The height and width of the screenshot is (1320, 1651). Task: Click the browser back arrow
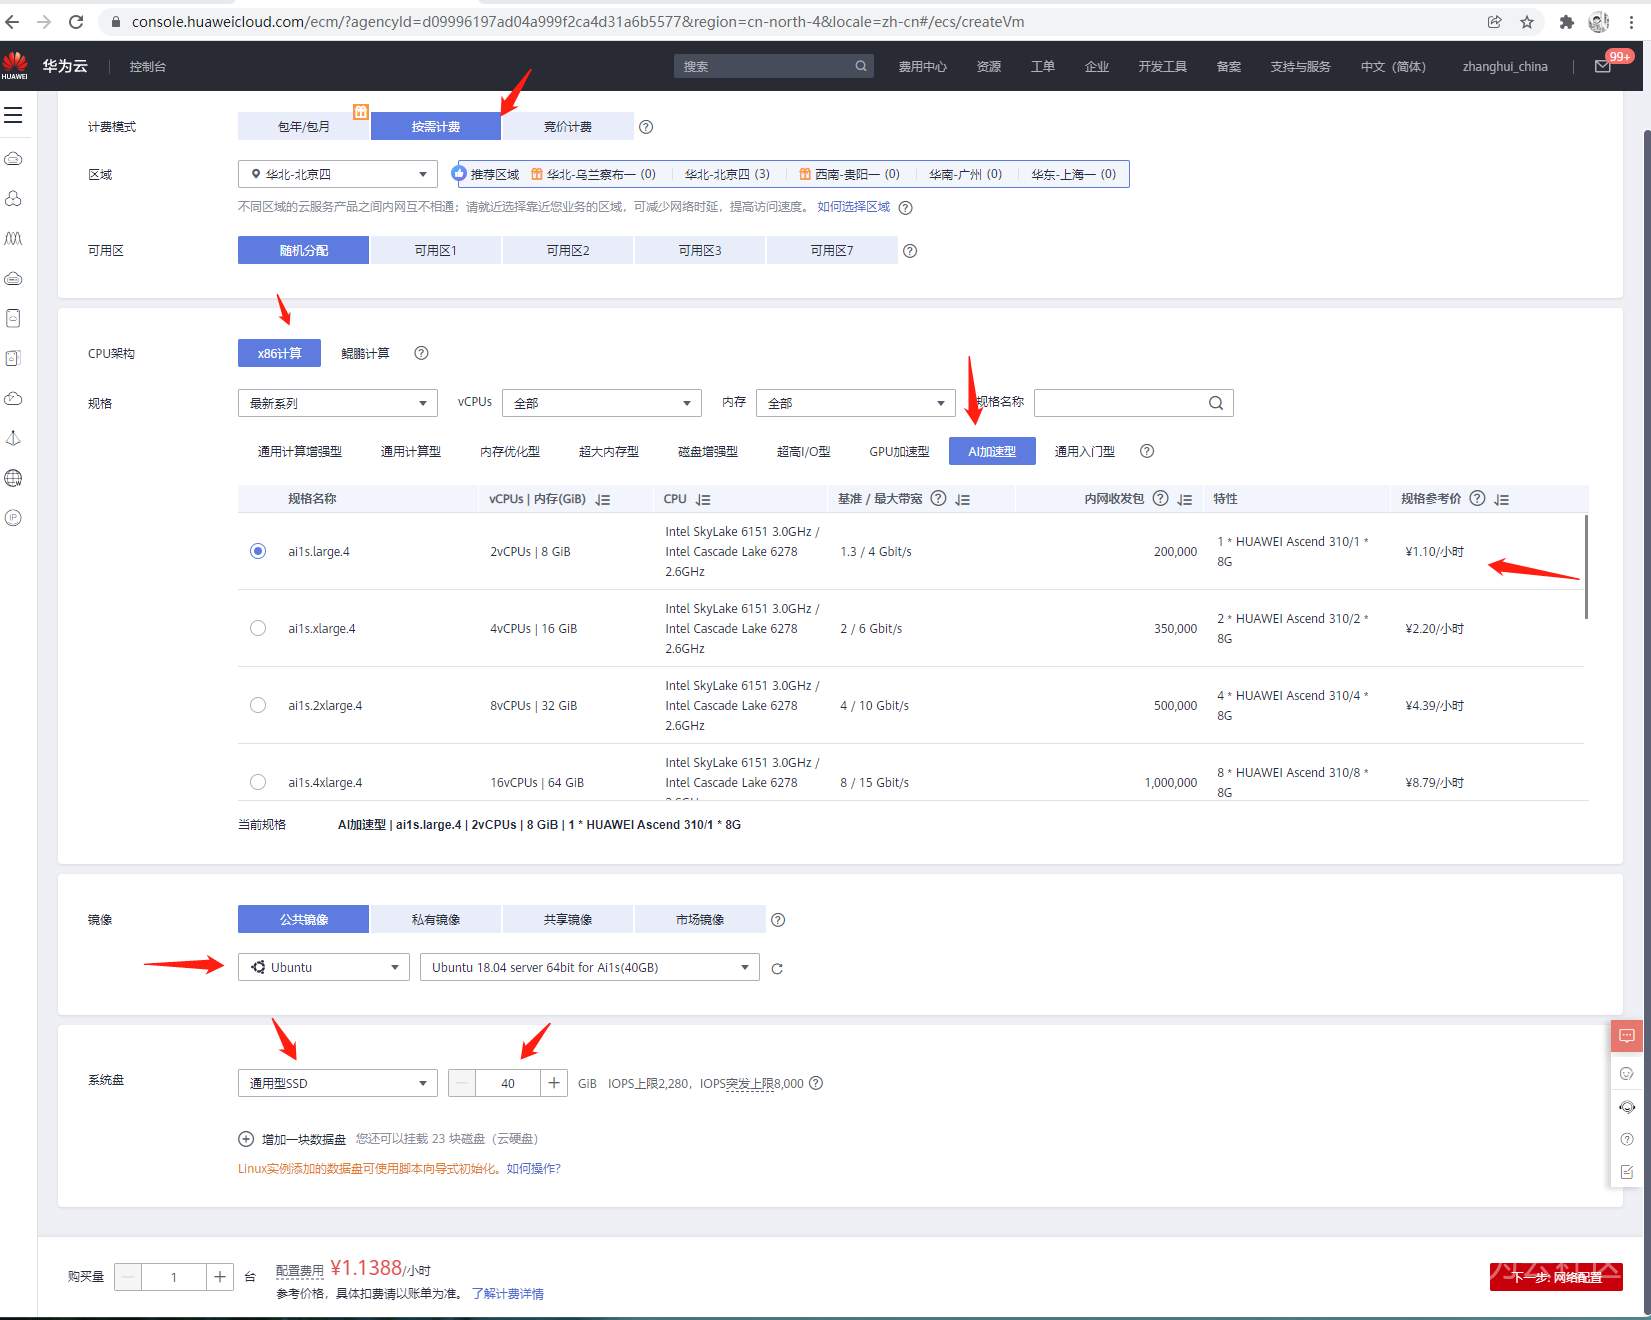tap(13, 21)
